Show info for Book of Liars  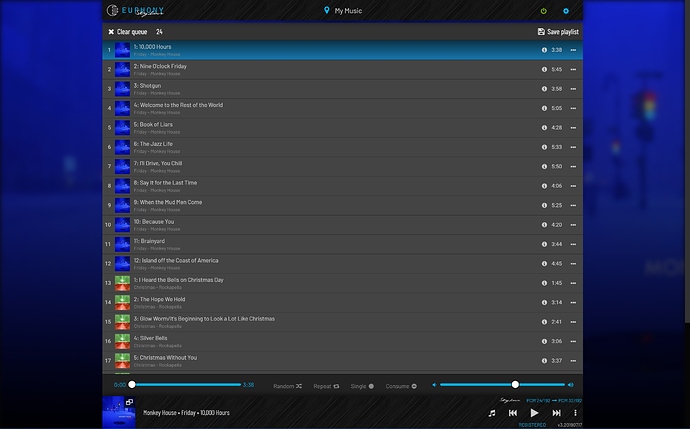[544, 128]
